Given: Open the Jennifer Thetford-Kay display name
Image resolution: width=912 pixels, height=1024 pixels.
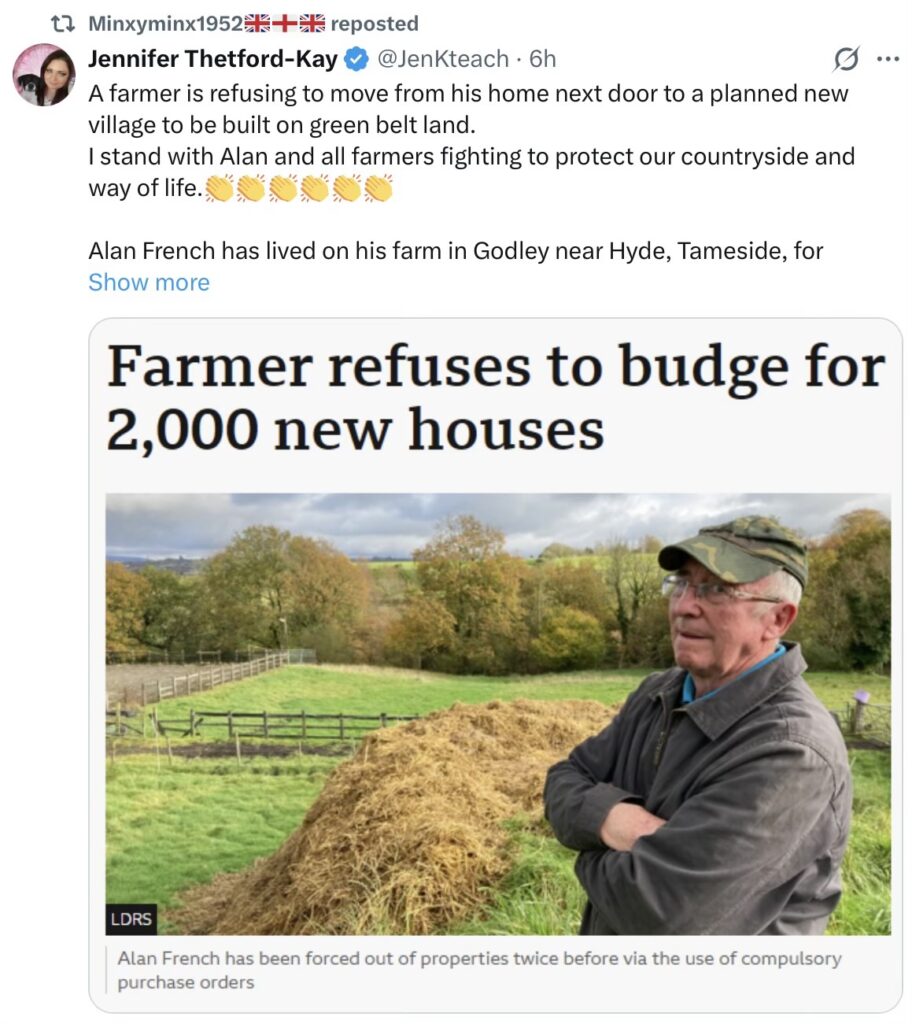Looking at the screenshot, I should coord(213,59).
